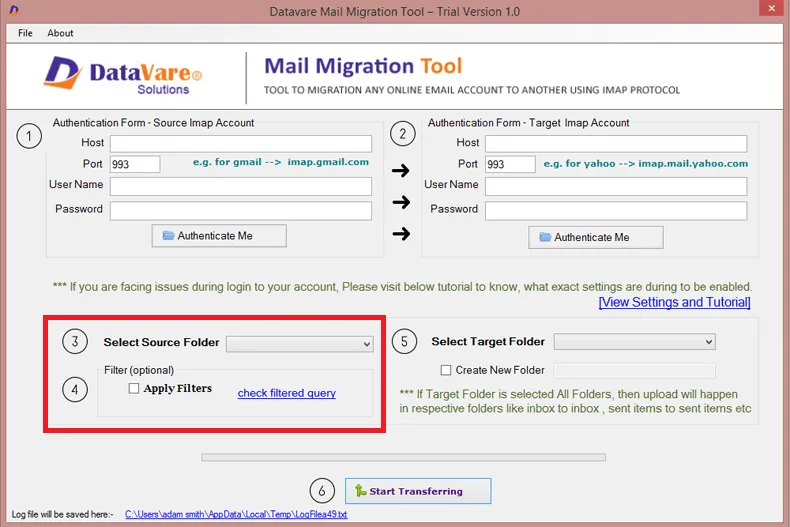Viewport: 790px width, 527px height.
Task: Click the target Port field showing 993
Action: pos(510,164)
